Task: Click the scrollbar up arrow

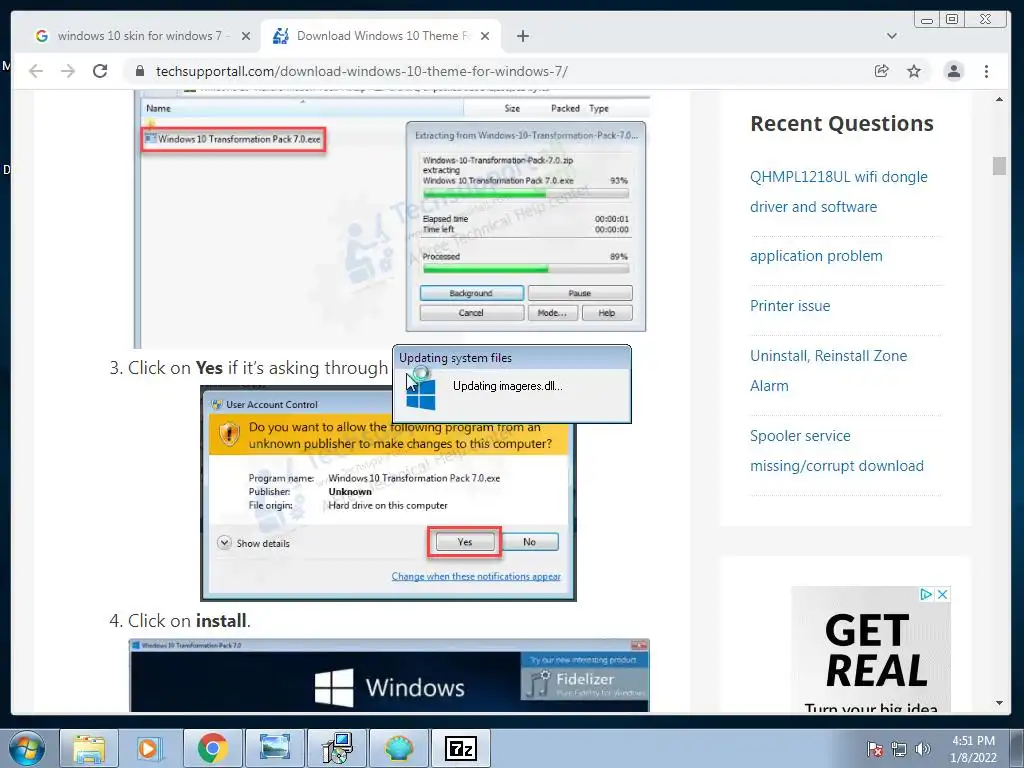Action: tap(999, 99)
